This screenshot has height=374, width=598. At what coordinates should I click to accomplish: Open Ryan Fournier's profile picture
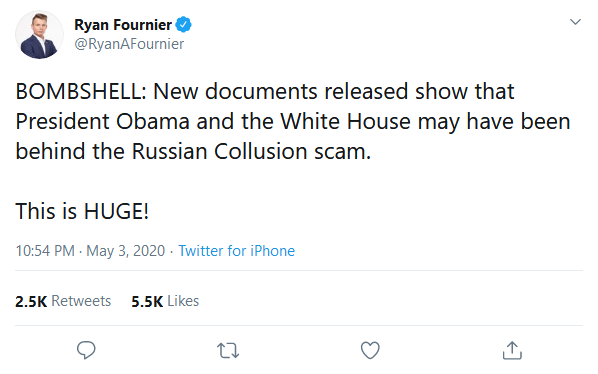pyautogui.click(x=39, y=34)
